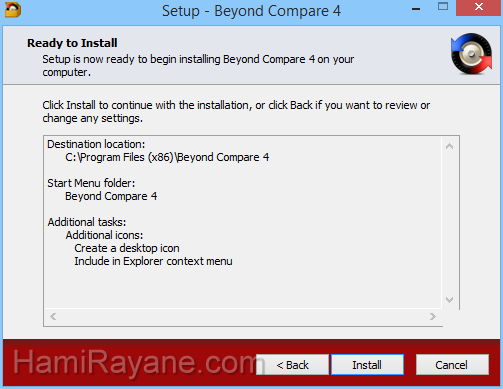Click the 'Destination location:' label
This screenshot has height=389, width=503.
[96, 144]
